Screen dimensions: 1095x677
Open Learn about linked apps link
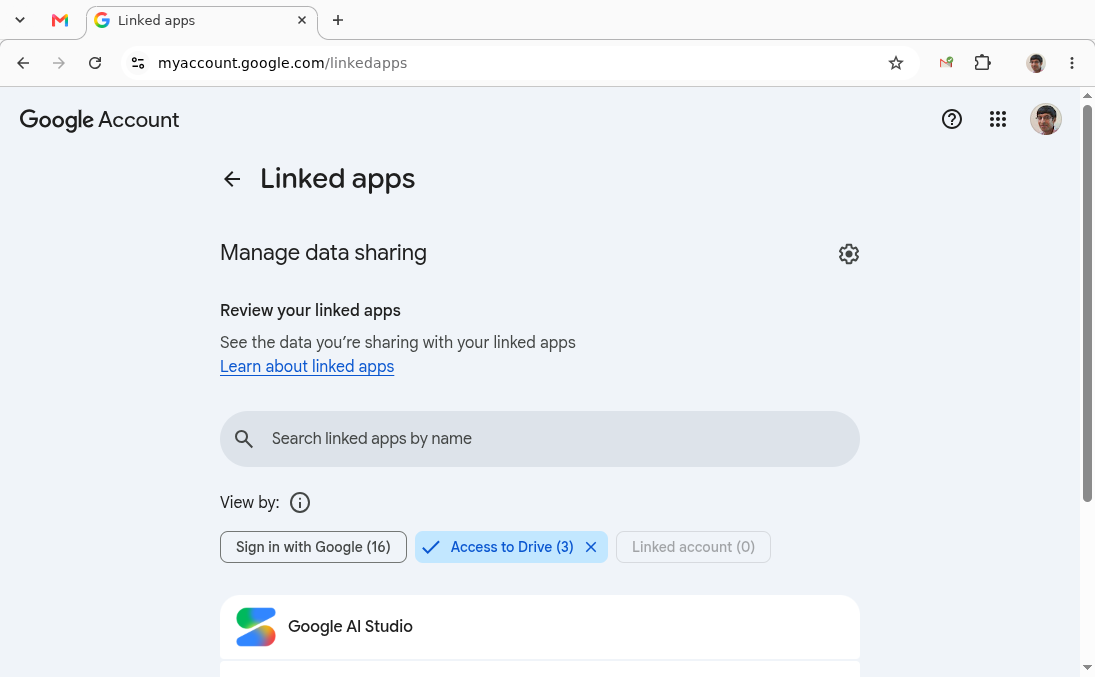tap(307, 367)
